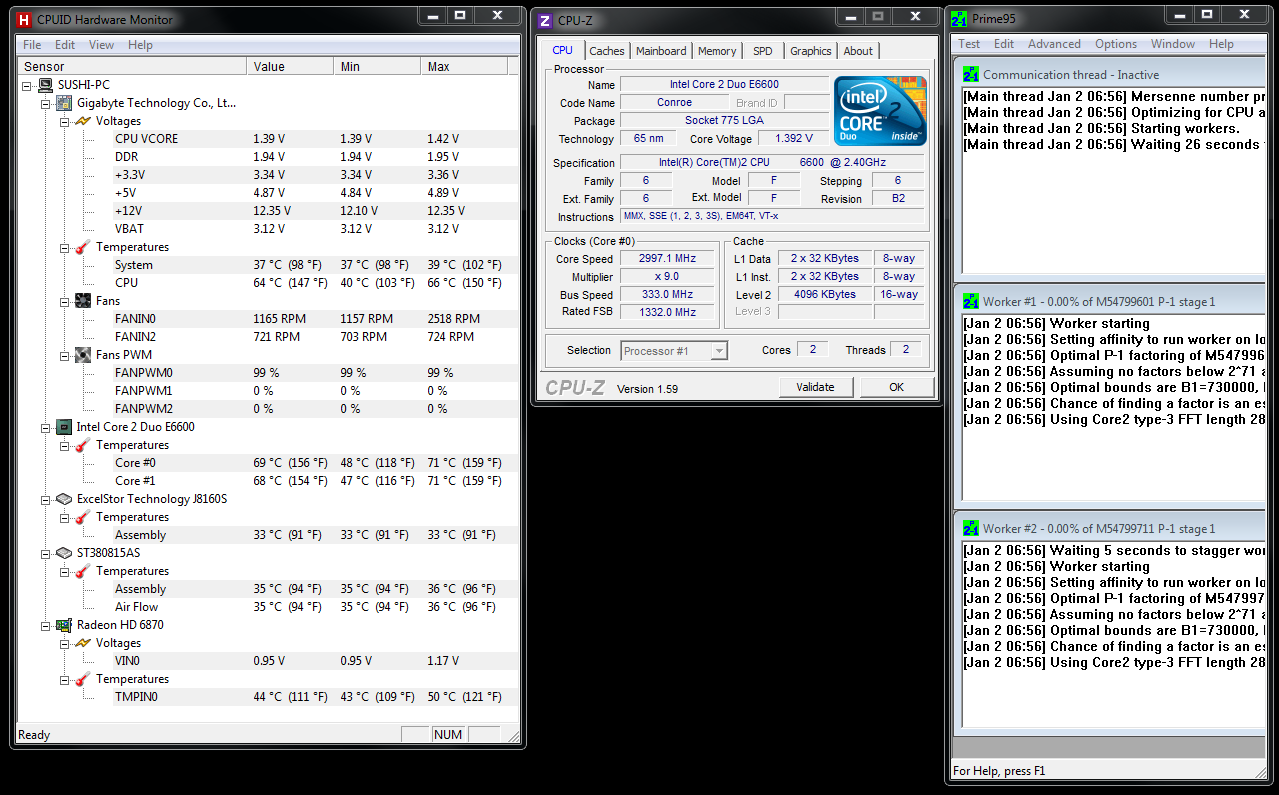Click the Intel Core 2 Duo E6600 chip icon

(x=64, y=427)
